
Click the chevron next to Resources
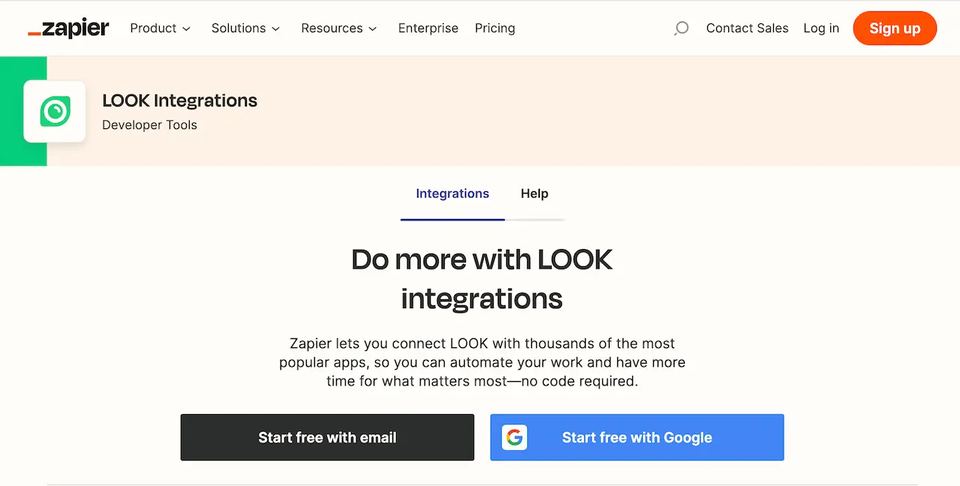click(x=372, y=29)
